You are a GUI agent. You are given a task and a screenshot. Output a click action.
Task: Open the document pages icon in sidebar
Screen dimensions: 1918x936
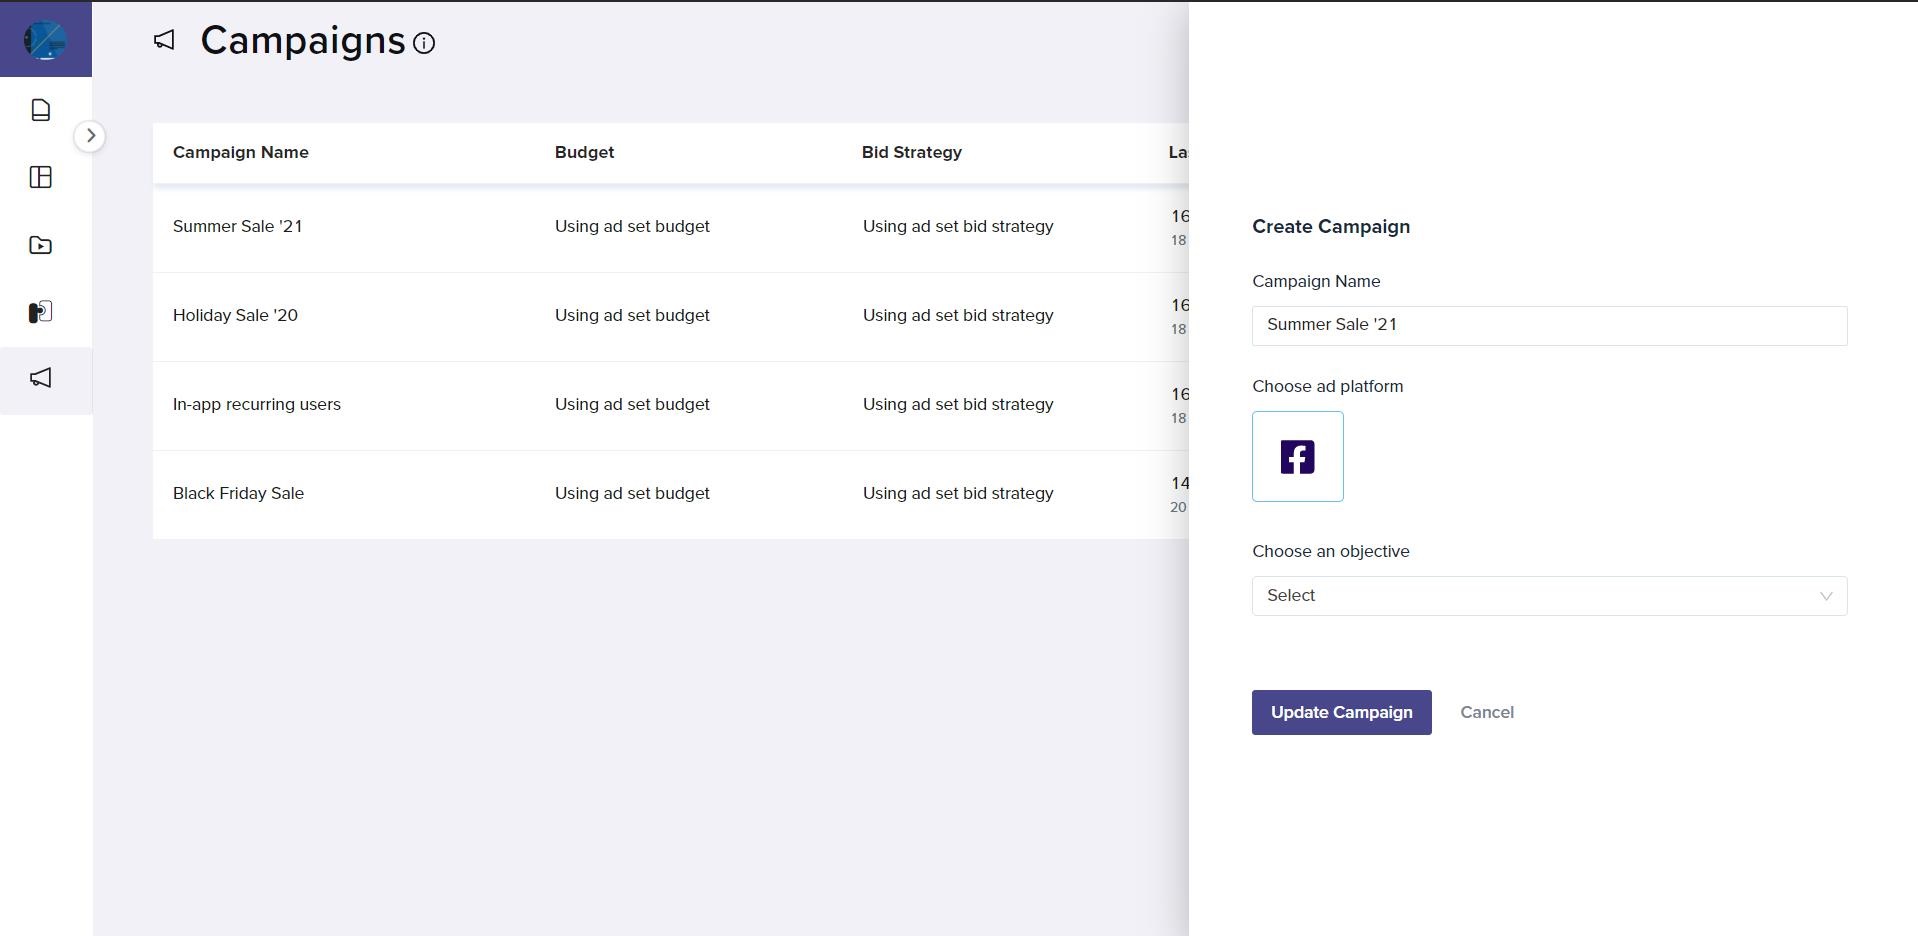pyautogui.click(x=41, y=110)
